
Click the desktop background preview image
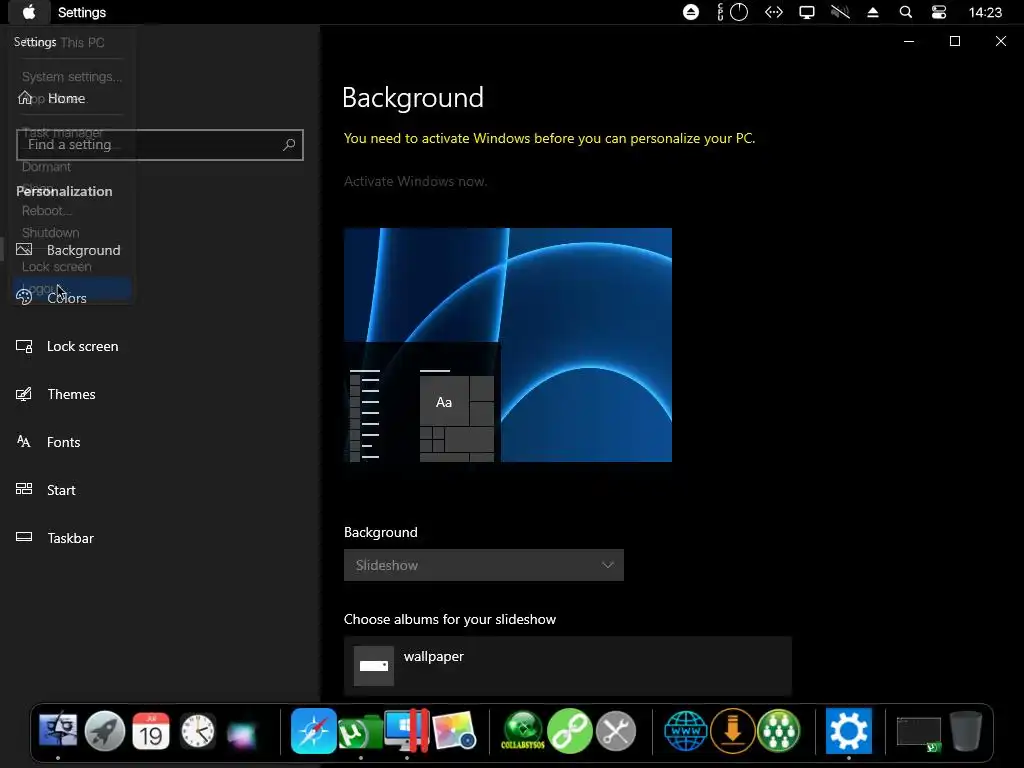tap(507, 345)
